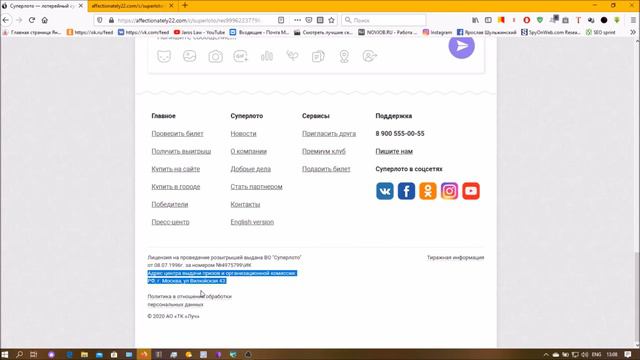Open the Новости link

[243, 133]
